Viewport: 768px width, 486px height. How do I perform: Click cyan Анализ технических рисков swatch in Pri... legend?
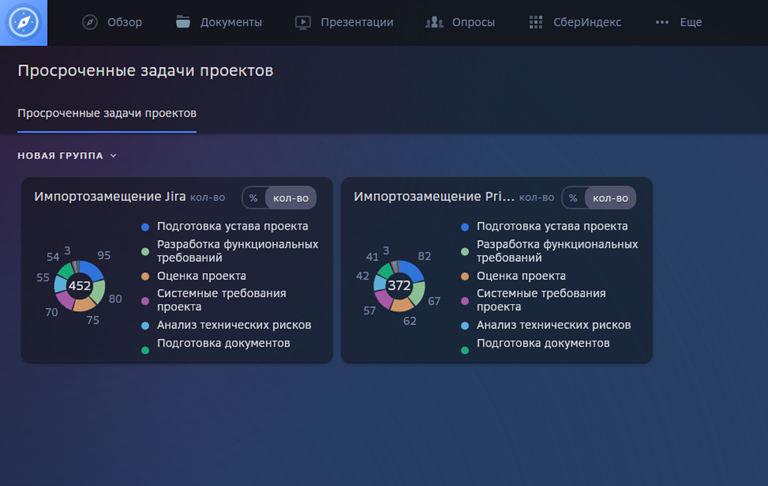tap(465, 325)
